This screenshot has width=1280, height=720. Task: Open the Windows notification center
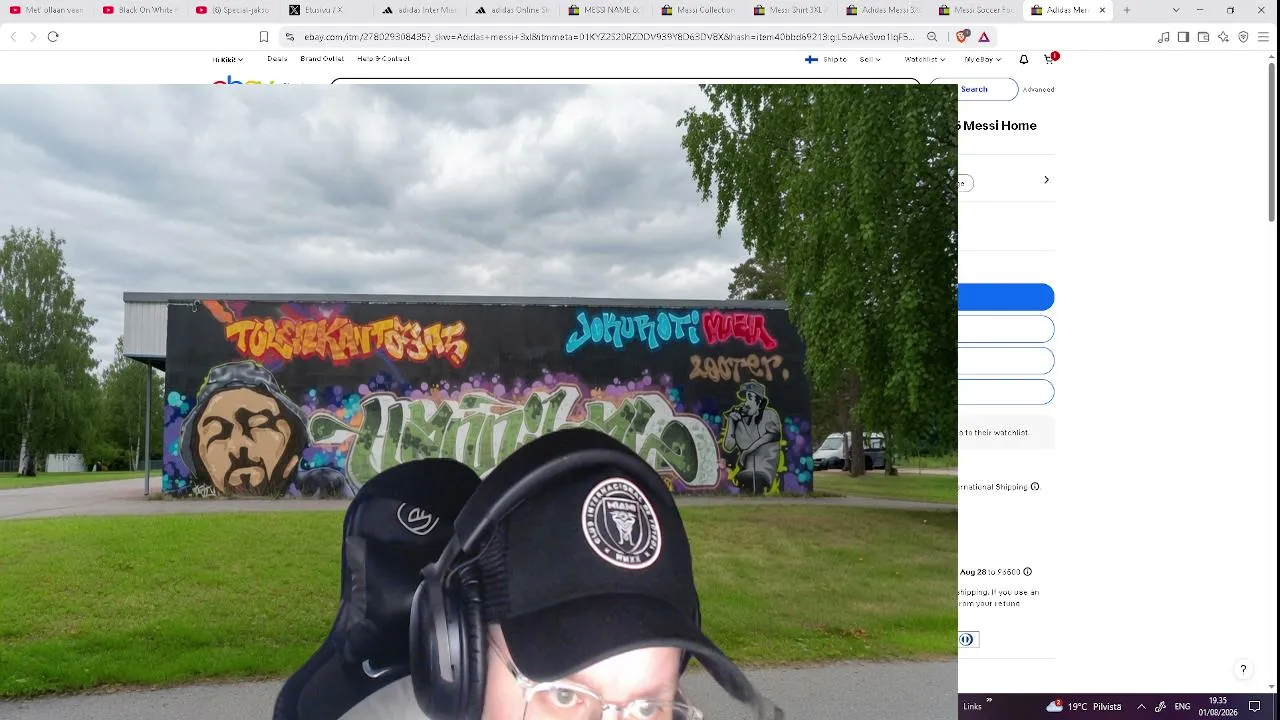pyautogui.click(x=1255, y=706)
